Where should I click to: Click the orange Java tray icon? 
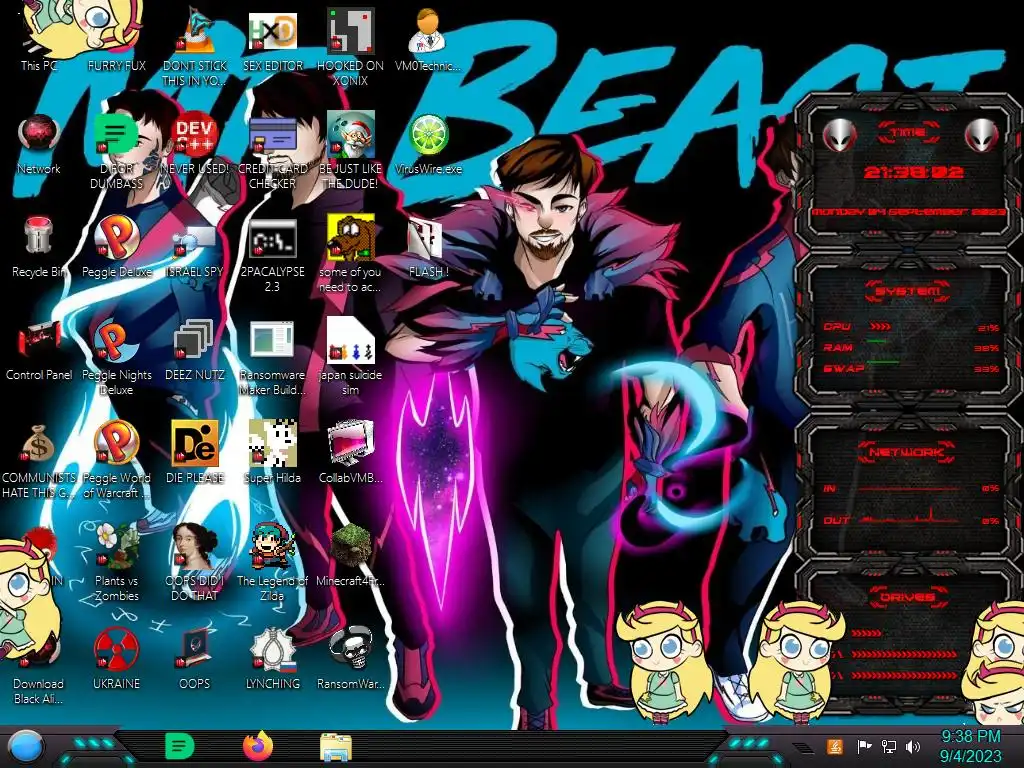pos(835,746)
